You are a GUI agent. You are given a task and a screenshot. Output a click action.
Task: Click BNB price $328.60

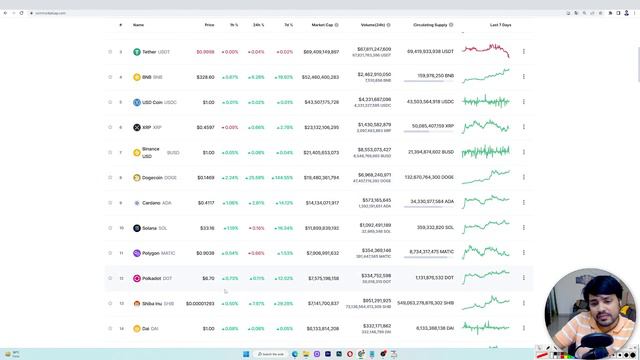pyautogui.click(x=205, y=77)
